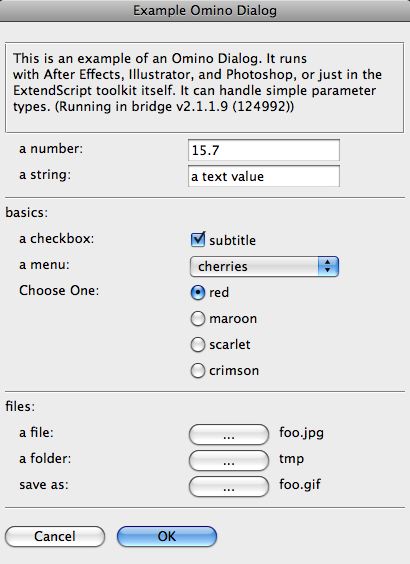This screenshot has width=410, height=564.
Task: Click the string field containing a text value
Action: coord(264,176)
